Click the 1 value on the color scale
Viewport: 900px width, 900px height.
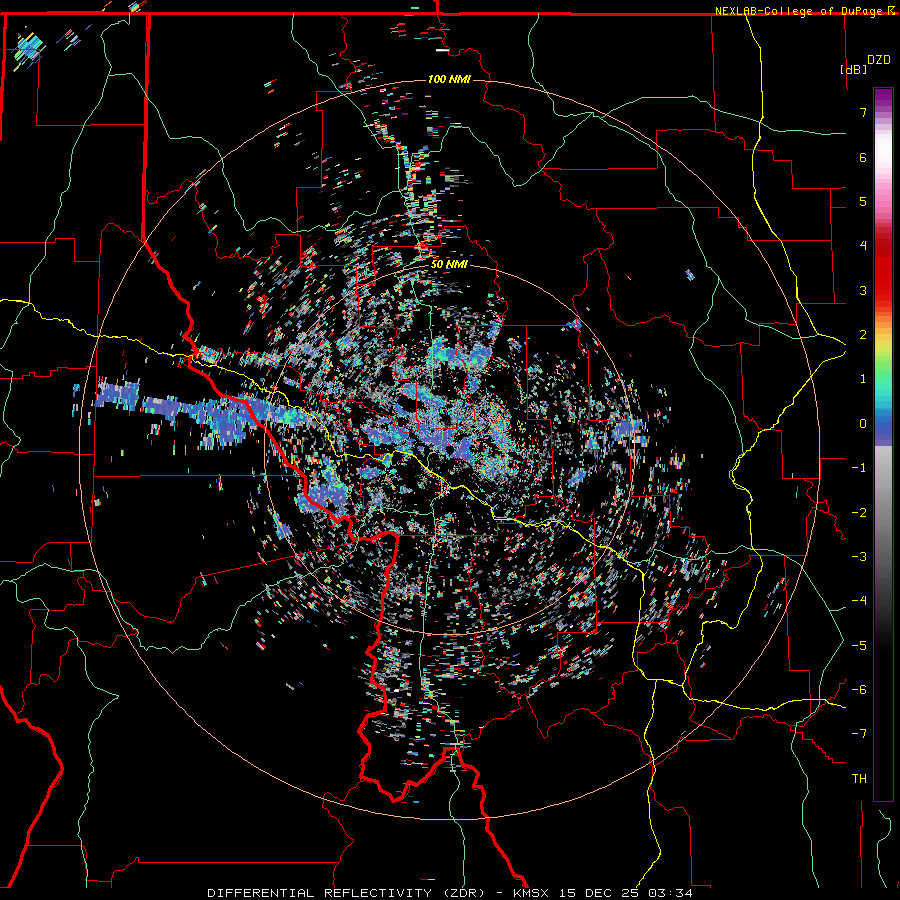coord(863,379)
